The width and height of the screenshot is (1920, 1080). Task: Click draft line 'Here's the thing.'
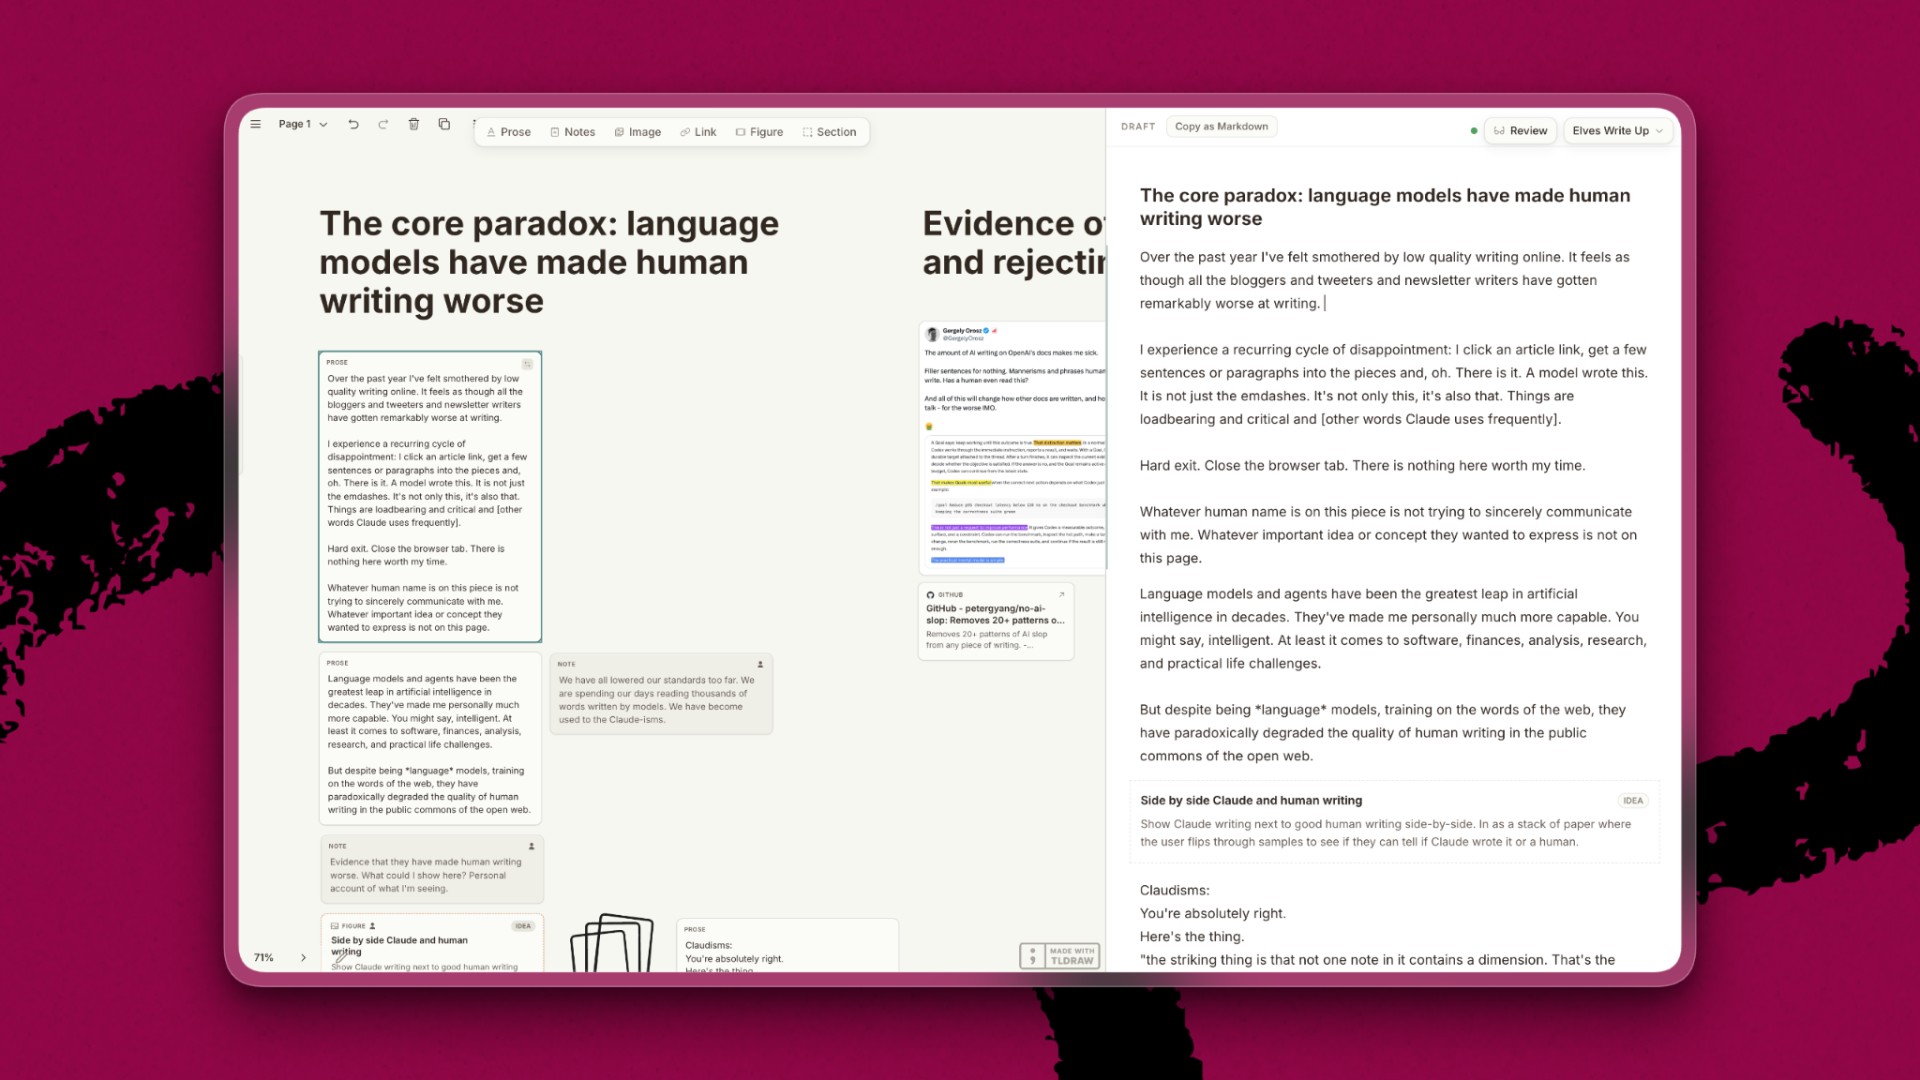click(x=1192, y=937)
